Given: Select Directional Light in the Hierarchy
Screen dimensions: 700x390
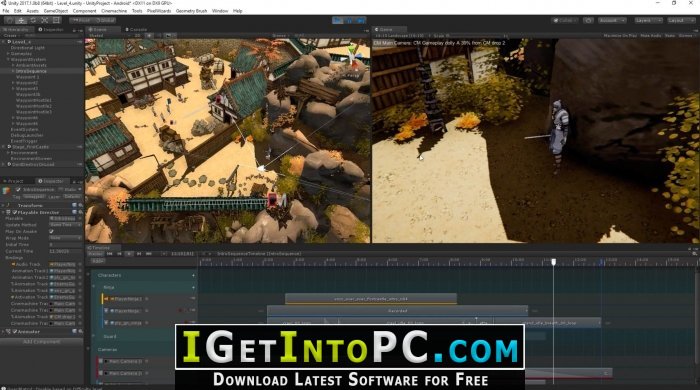Looking at the screenshot, I should [28, 48].
